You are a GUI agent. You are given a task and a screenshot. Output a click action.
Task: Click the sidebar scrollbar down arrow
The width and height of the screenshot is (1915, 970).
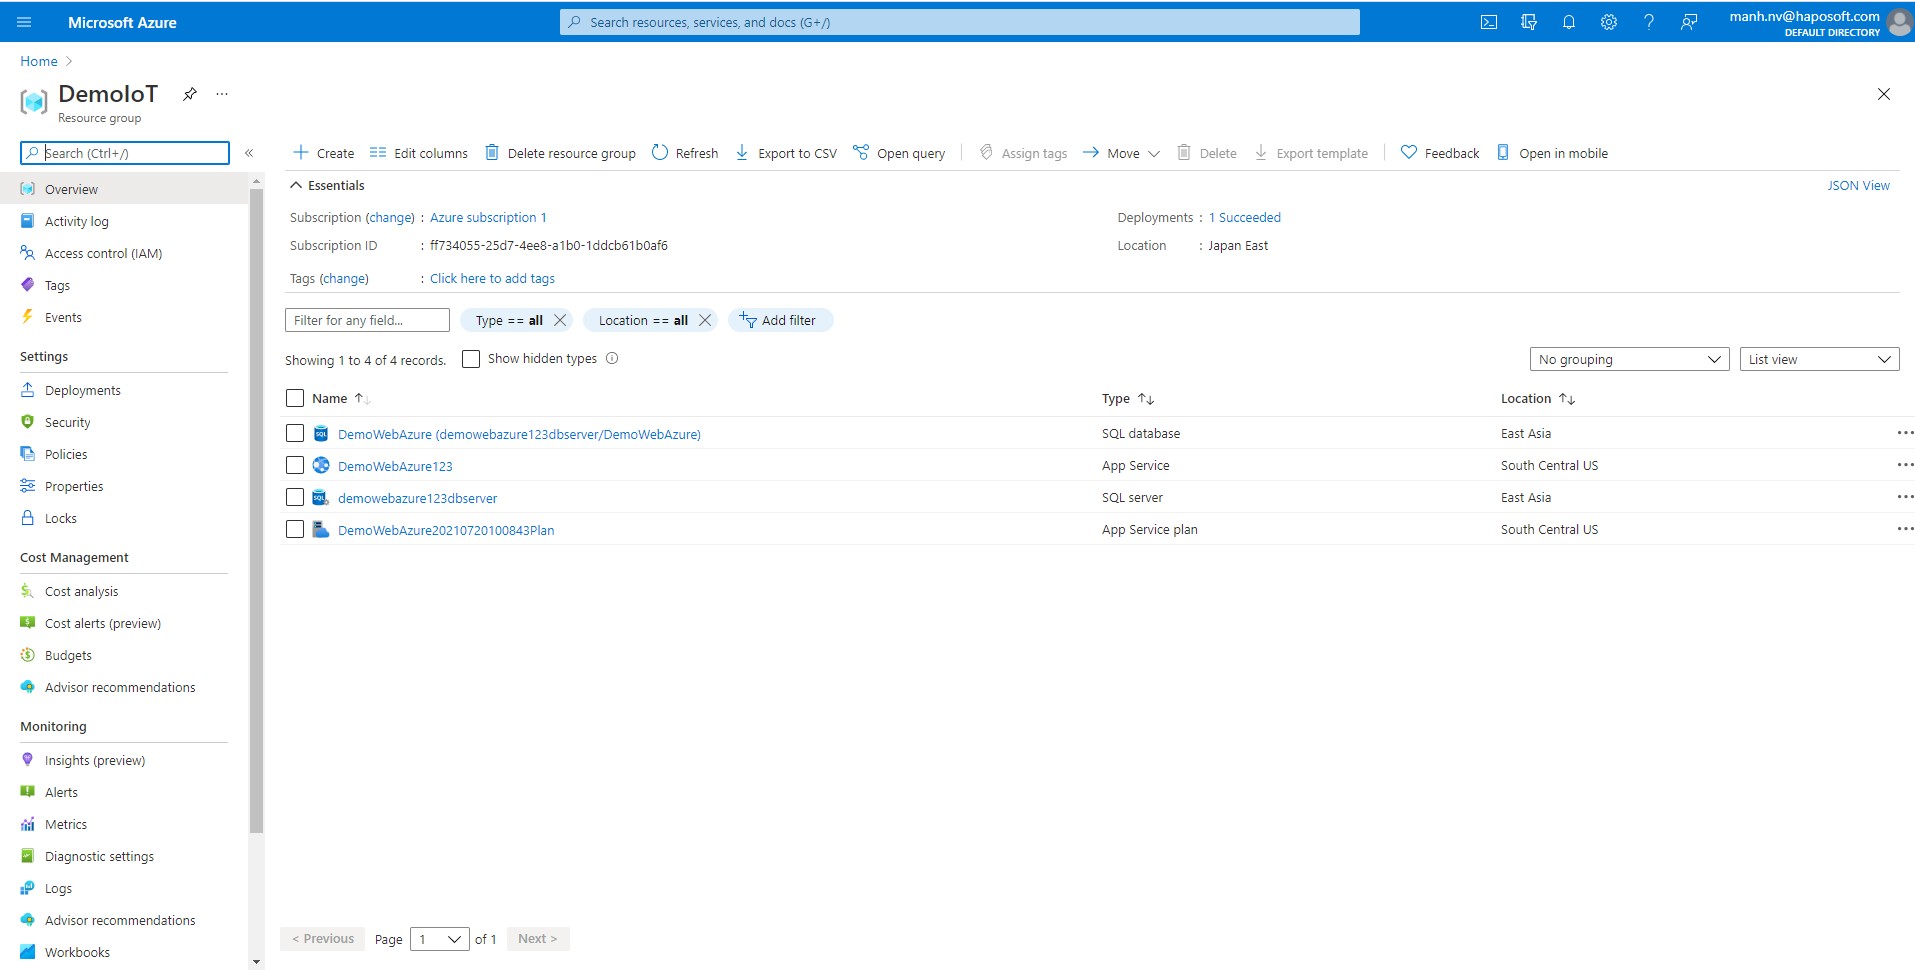click(x=256, y=962)
